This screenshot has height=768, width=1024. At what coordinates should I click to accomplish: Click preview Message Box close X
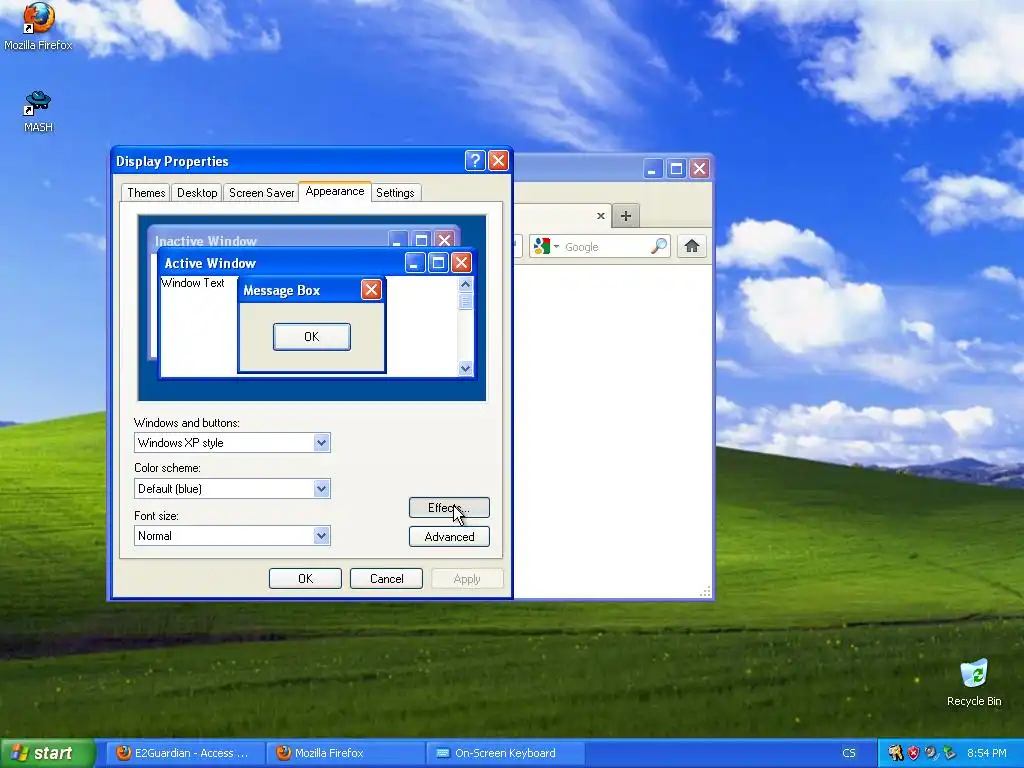[371, 289]
